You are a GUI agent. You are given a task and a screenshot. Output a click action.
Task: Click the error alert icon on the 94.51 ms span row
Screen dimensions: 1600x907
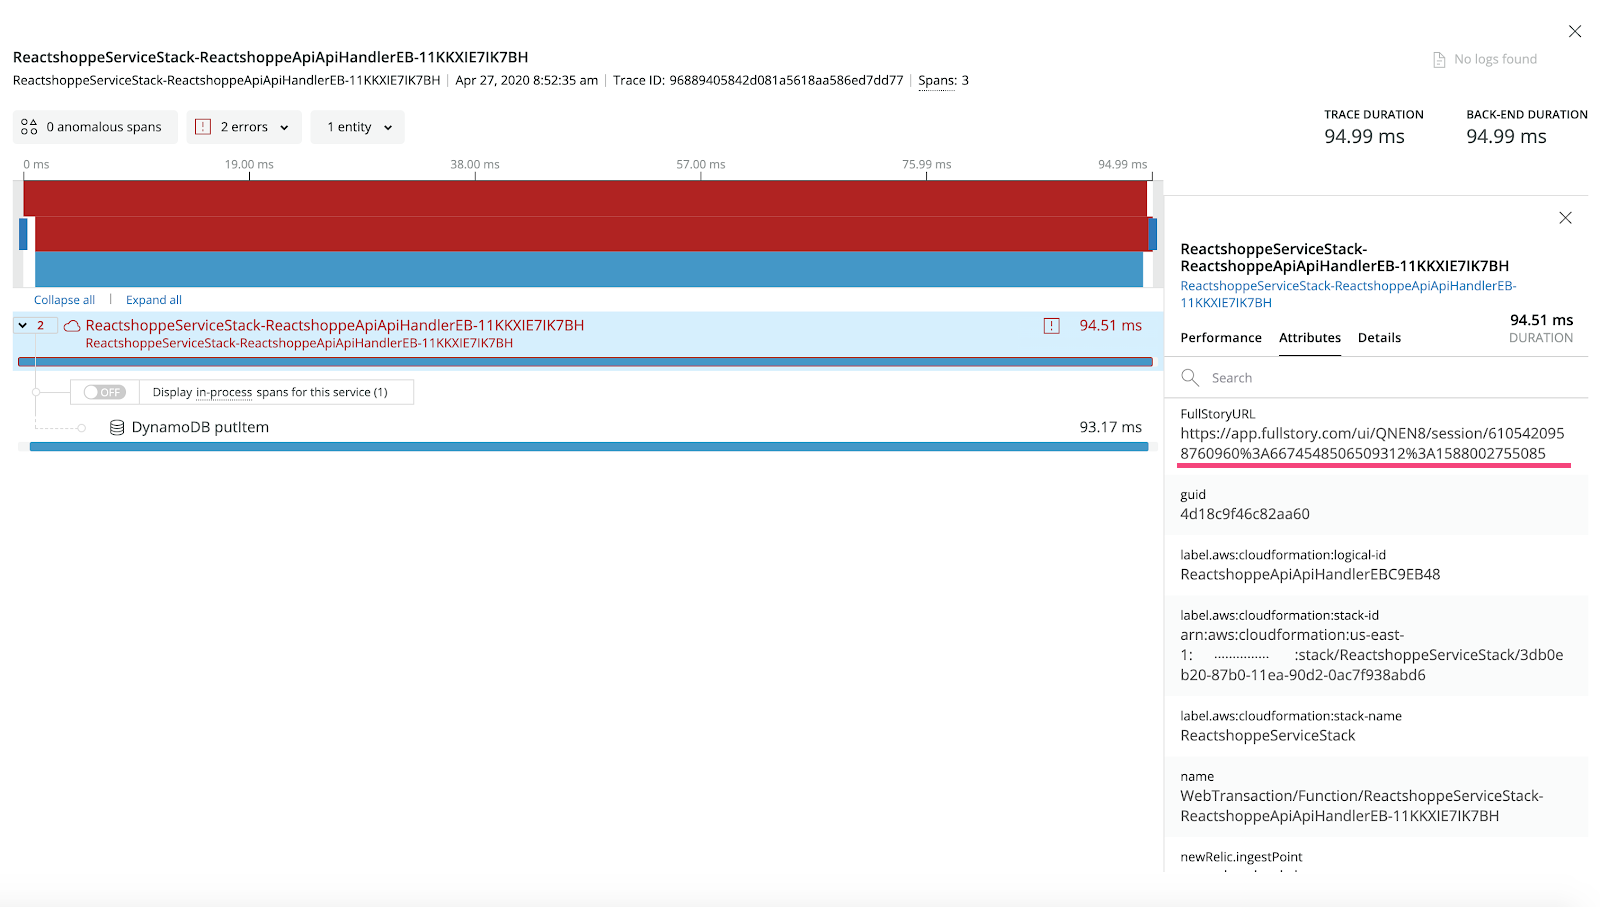(x=1052, y=326)
